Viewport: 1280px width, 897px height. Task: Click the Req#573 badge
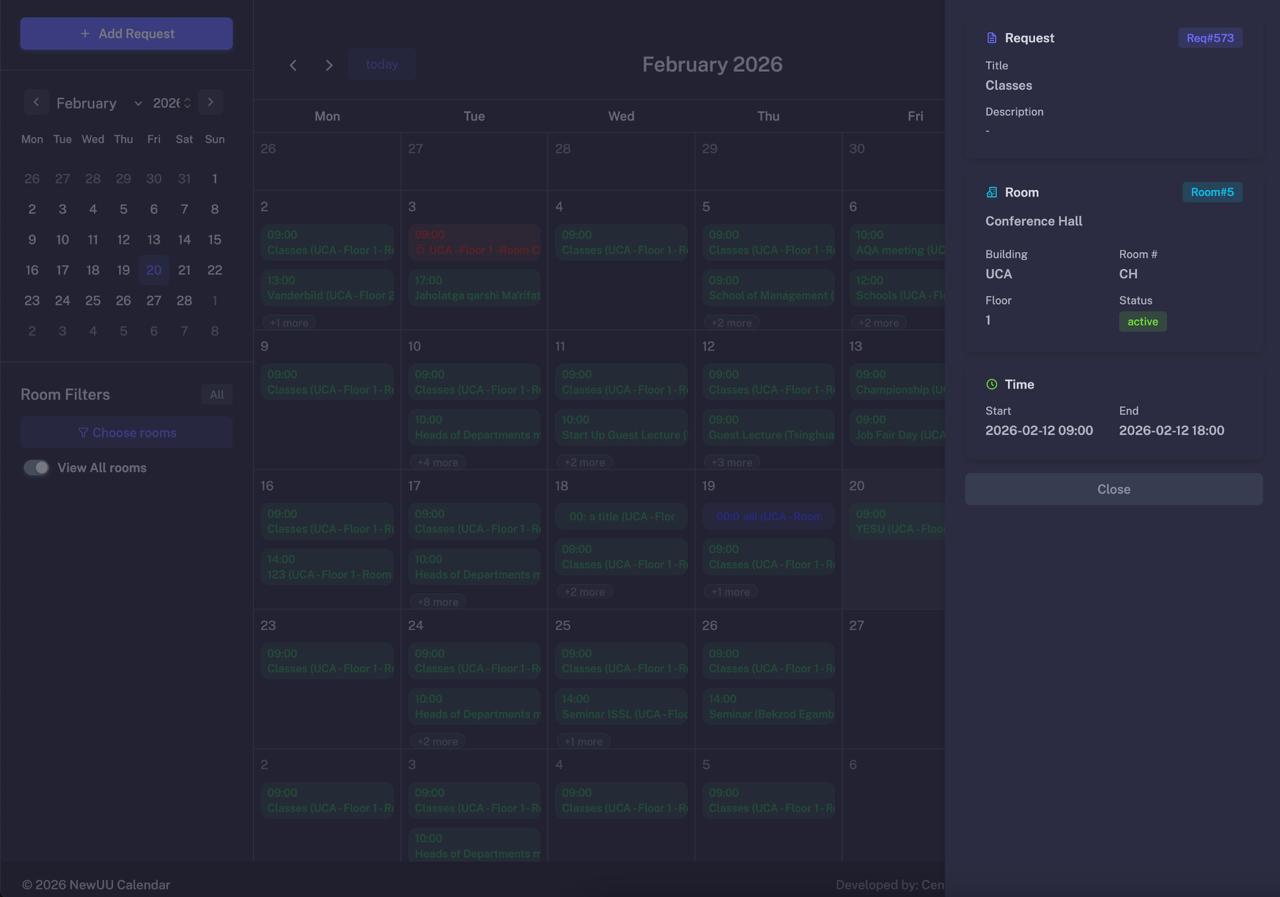1209,38
